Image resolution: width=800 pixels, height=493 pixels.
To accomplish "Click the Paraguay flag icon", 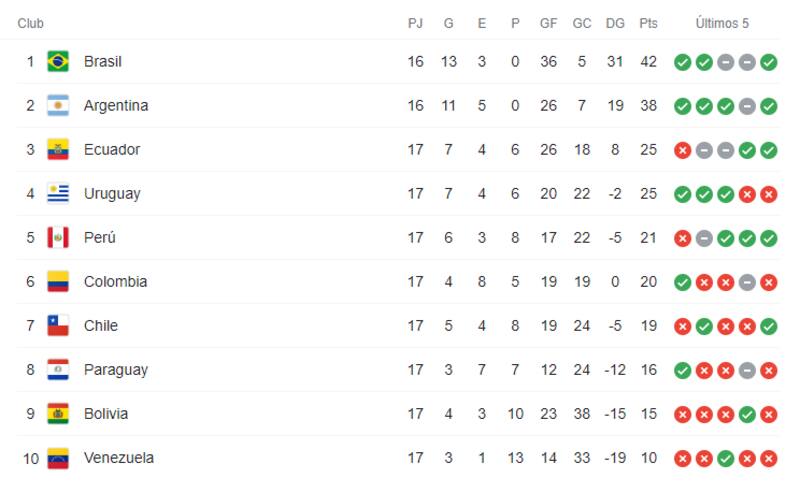I will [x=58, y=370].
